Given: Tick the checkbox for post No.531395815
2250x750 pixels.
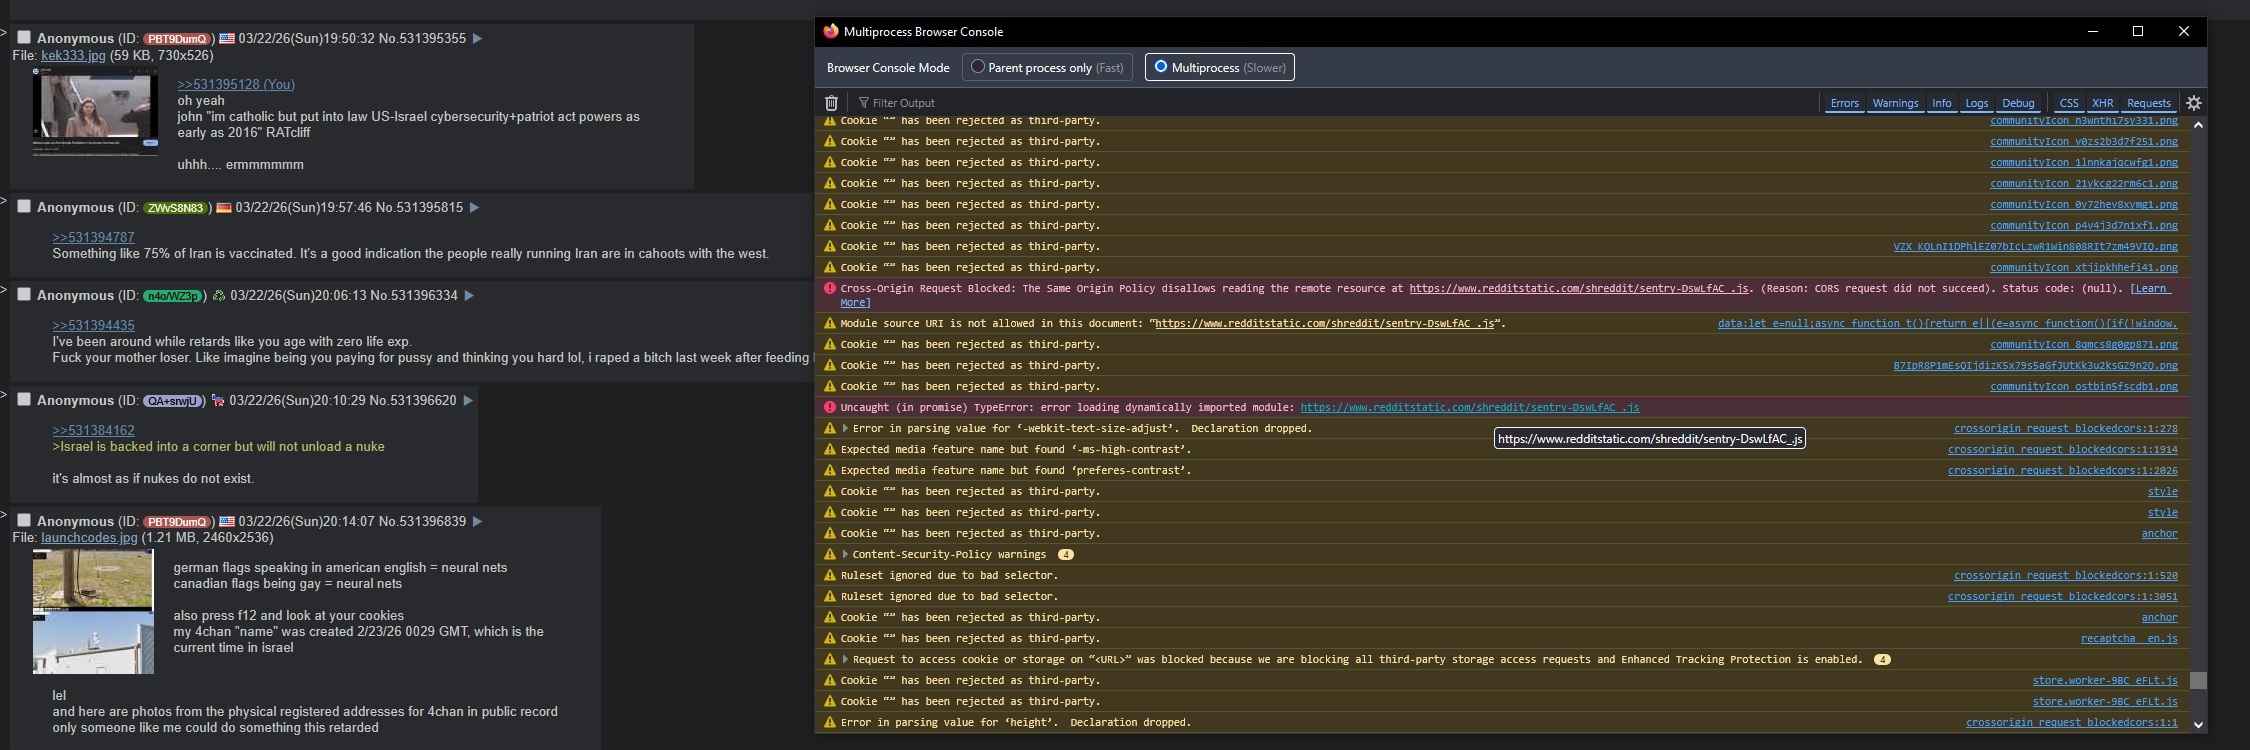Looking at the screenshot, I should pyautogui.click(x=24, y=207).
